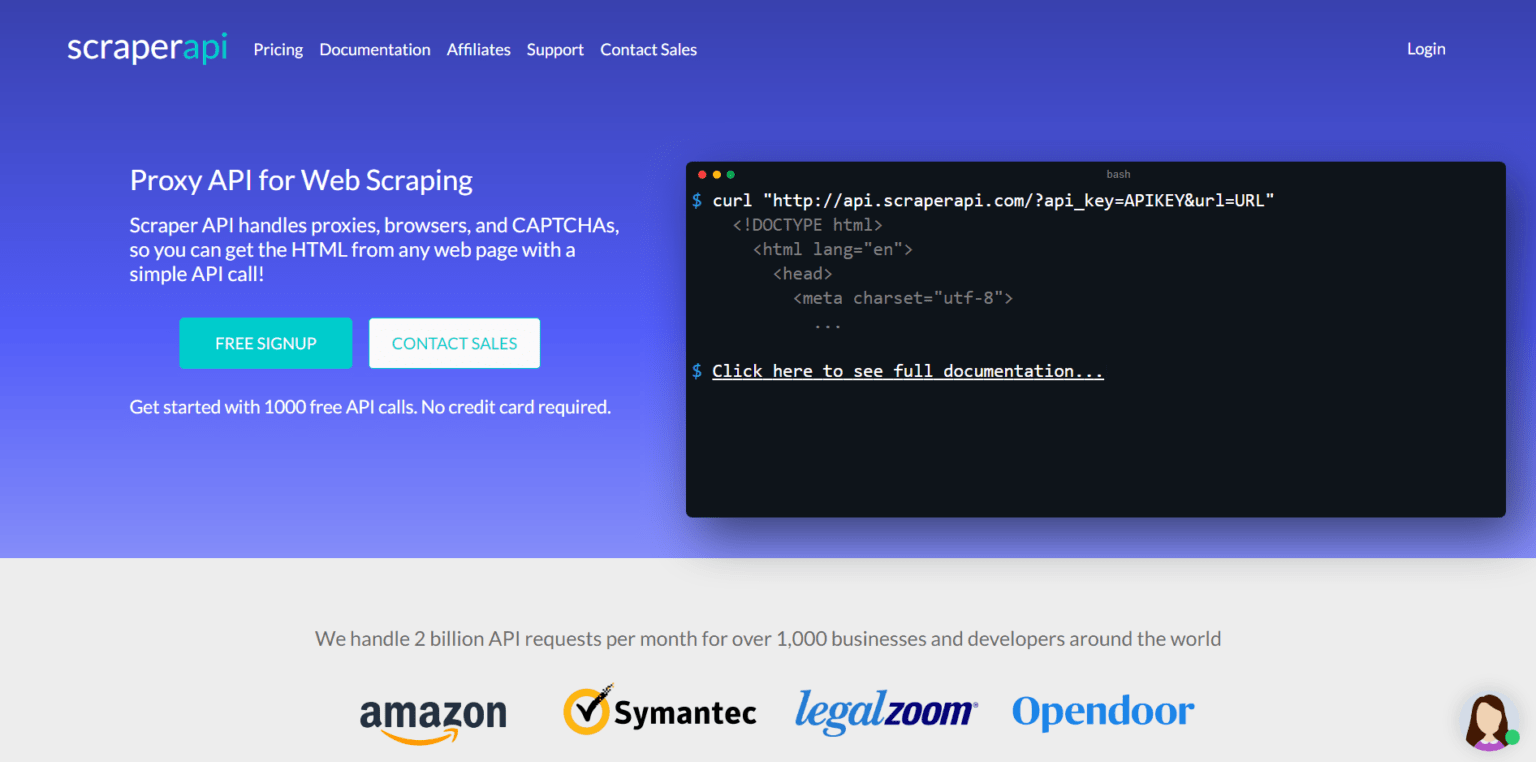Click the scraperapi logo
The width and height of the screenshot is (1536, 762).
pyautogui.click(x=146, y=47)
